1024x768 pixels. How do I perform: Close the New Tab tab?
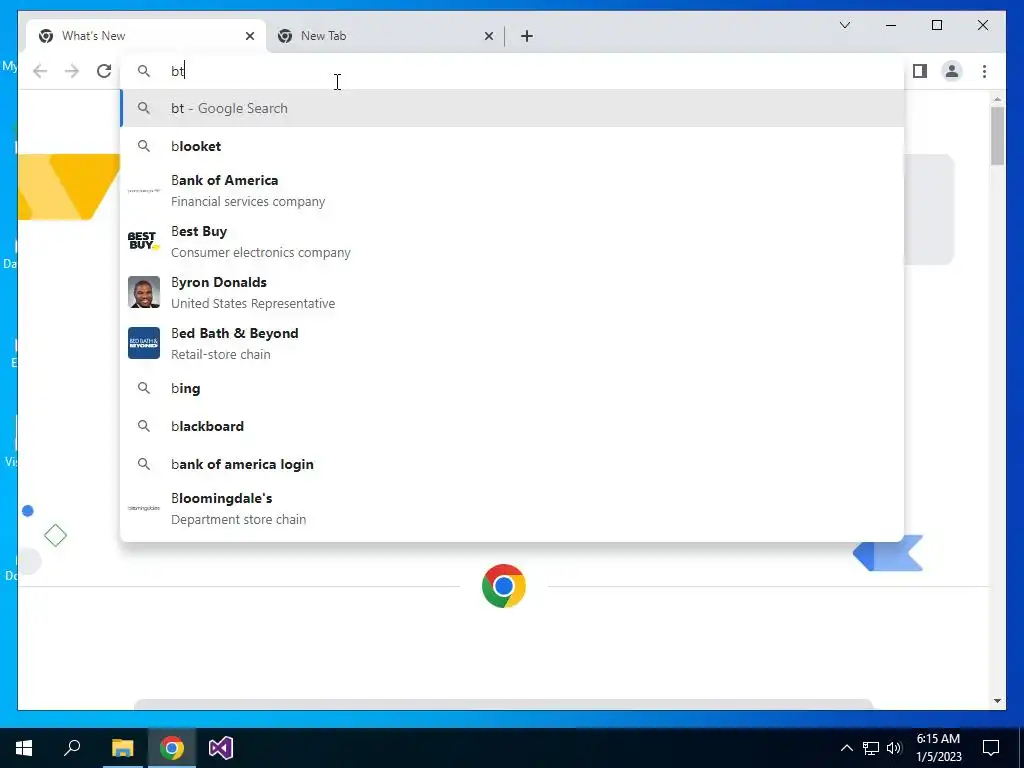coord(488,36)
